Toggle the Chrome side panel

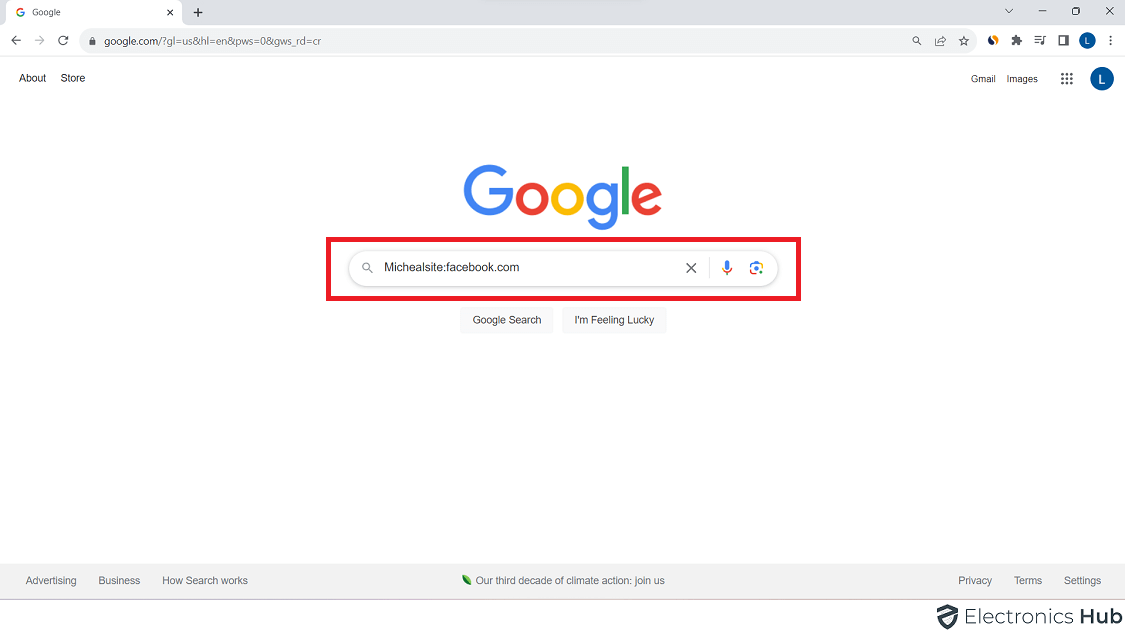pyautogui.click(x=1063, y=41)
